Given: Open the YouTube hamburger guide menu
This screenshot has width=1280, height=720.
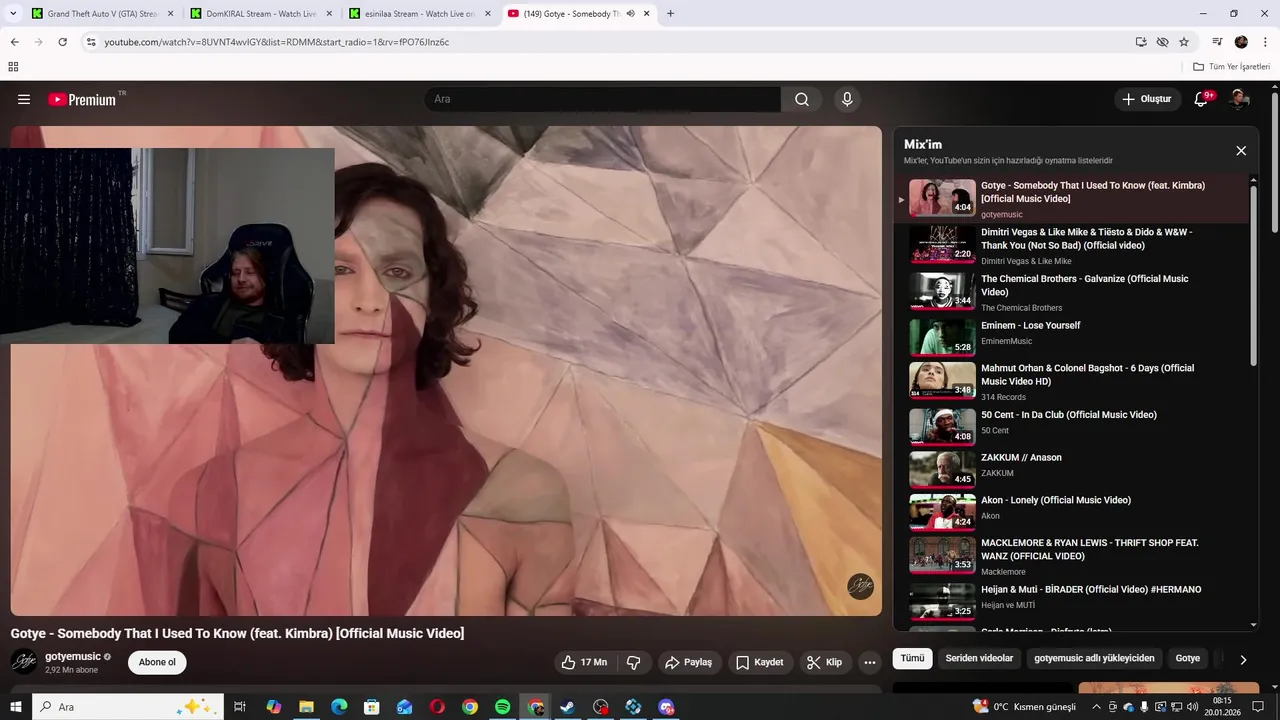Looking at the screenshot, I should point(24,99).
